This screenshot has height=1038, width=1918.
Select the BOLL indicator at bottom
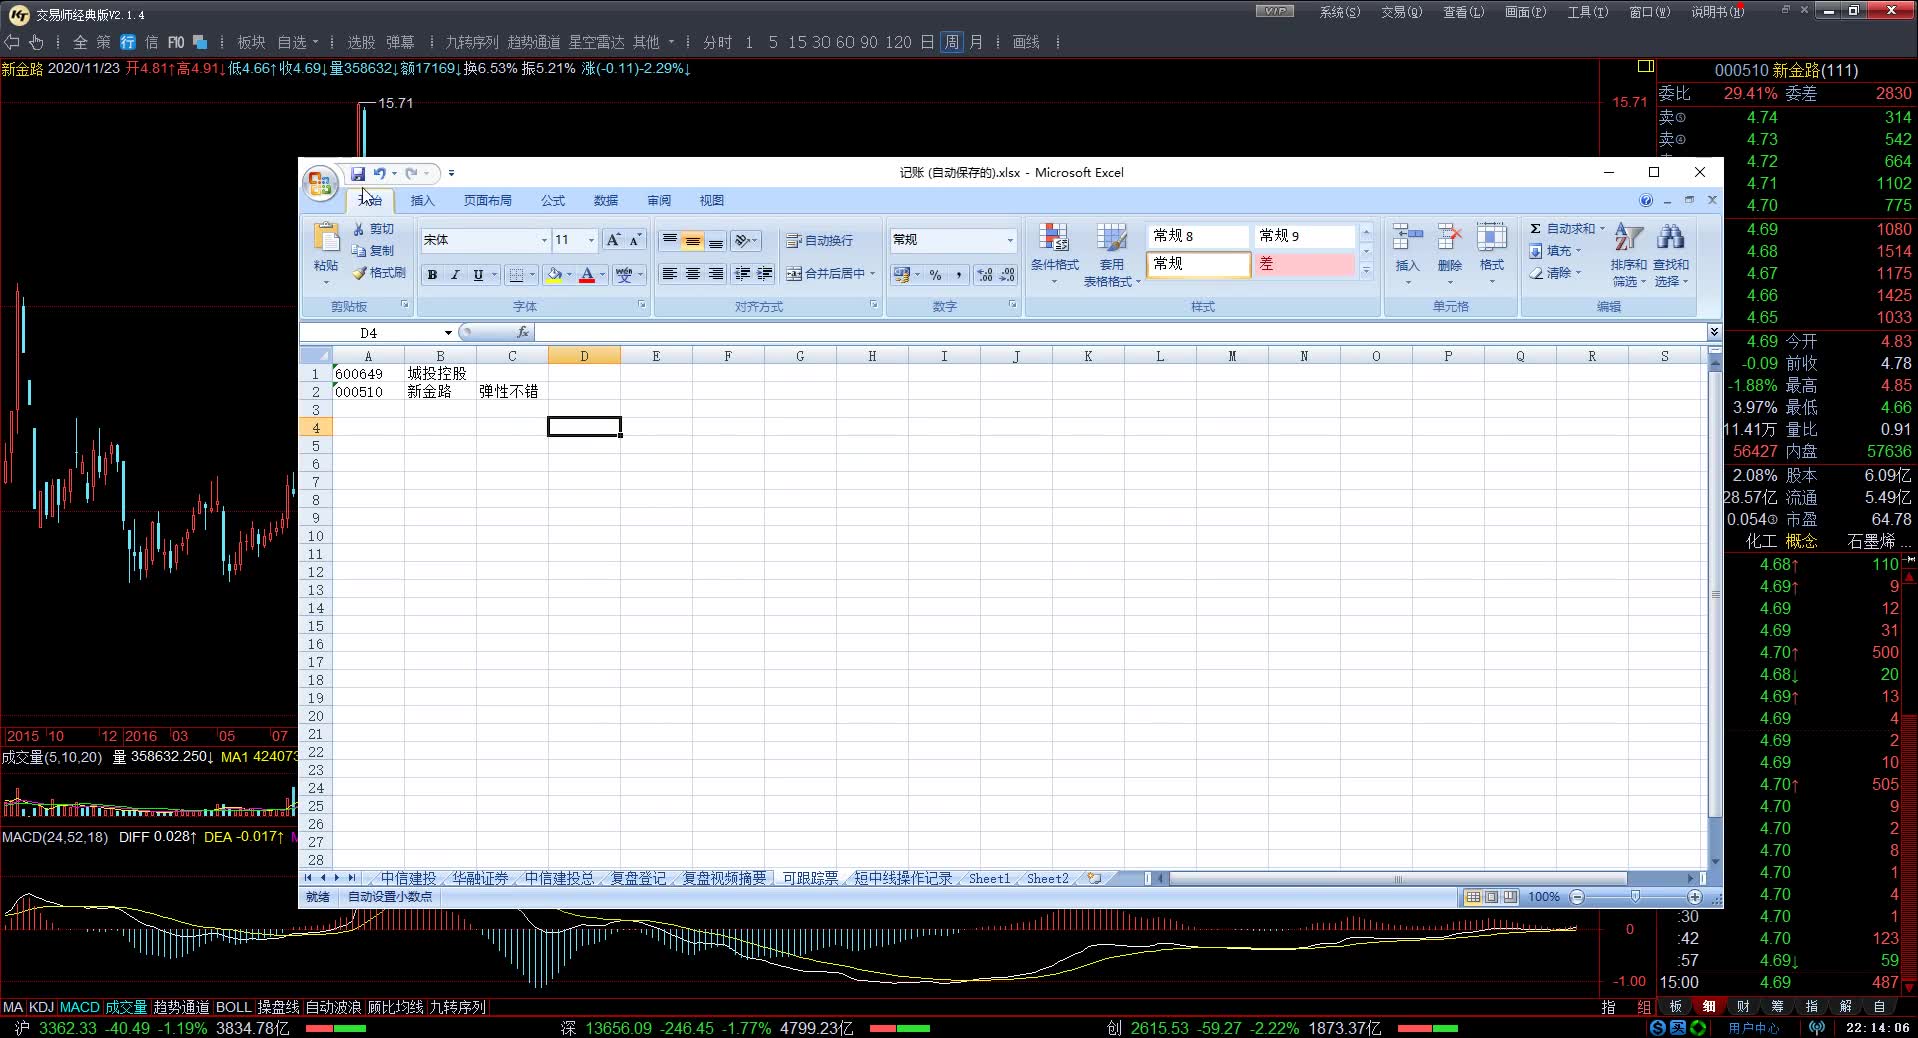(233, 1007)
